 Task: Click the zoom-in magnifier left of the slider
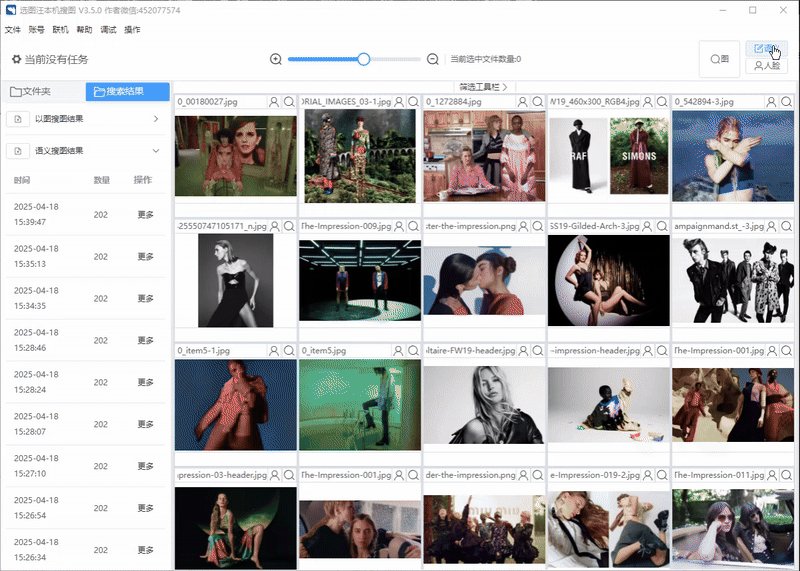276,59
